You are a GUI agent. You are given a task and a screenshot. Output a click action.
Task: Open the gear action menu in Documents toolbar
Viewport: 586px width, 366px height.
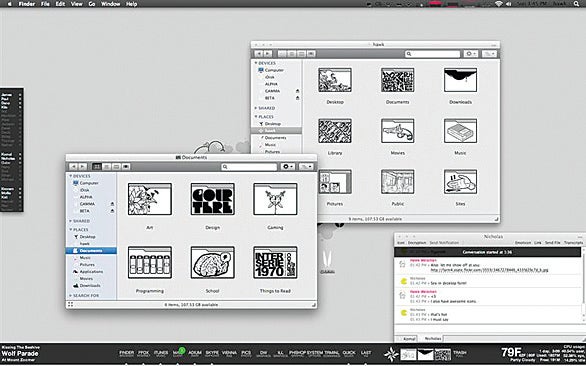288,166
